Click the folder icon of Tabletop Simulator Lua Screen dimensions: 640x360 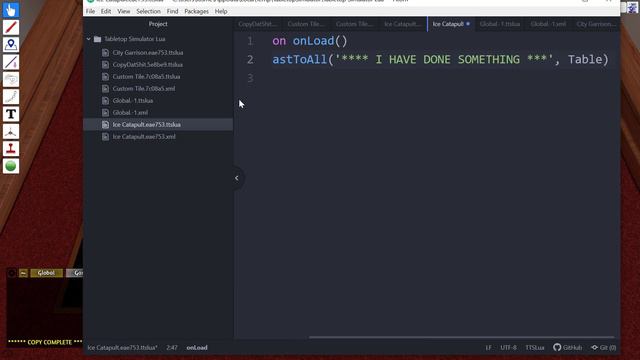97,39
